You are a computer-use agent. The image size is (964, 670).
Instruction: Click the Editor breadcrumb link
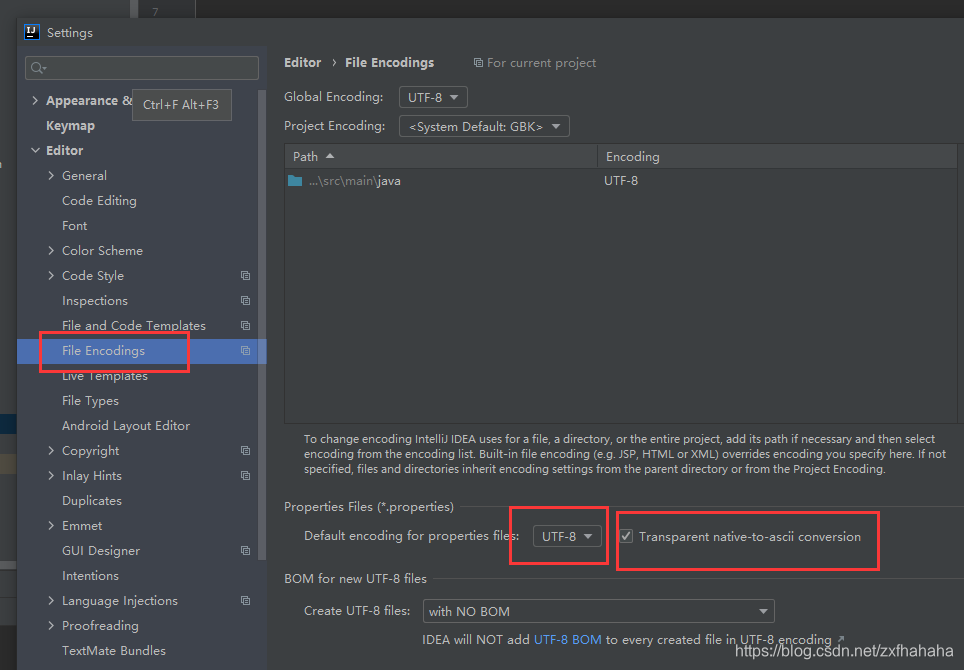[302, 63]
